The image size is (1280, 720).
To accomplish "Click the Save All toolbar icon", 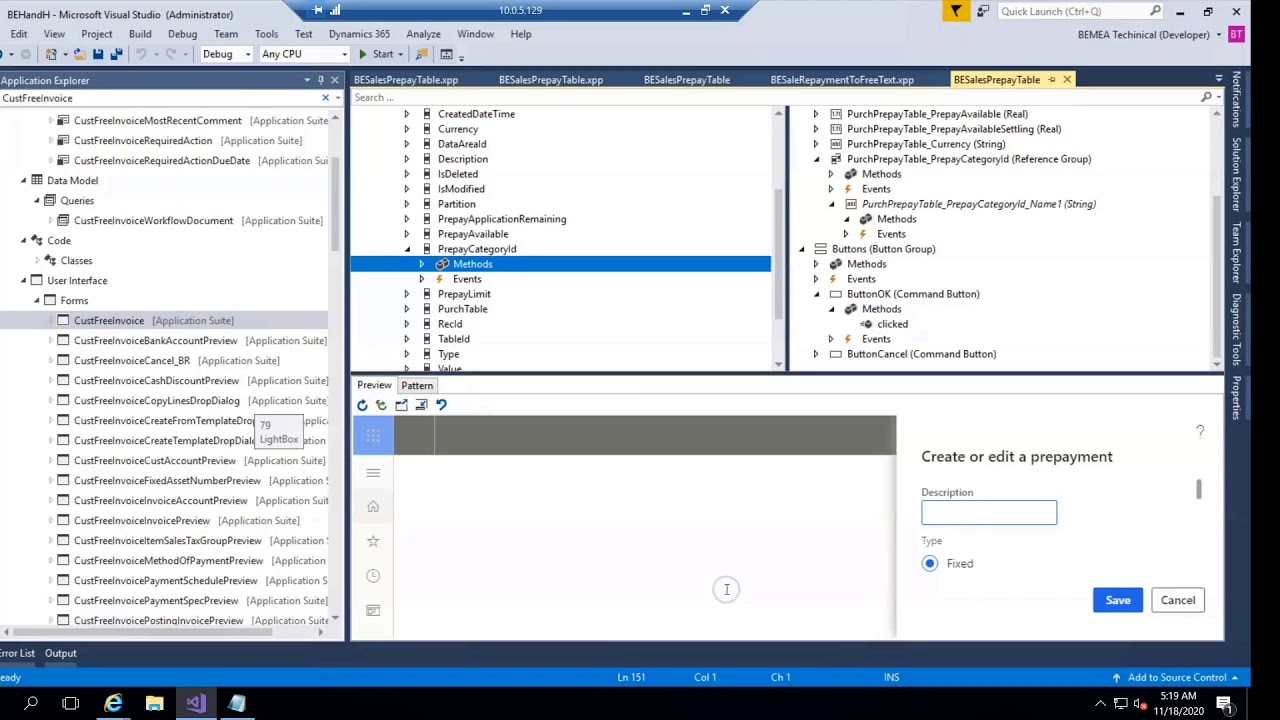I will coord(116,54).
